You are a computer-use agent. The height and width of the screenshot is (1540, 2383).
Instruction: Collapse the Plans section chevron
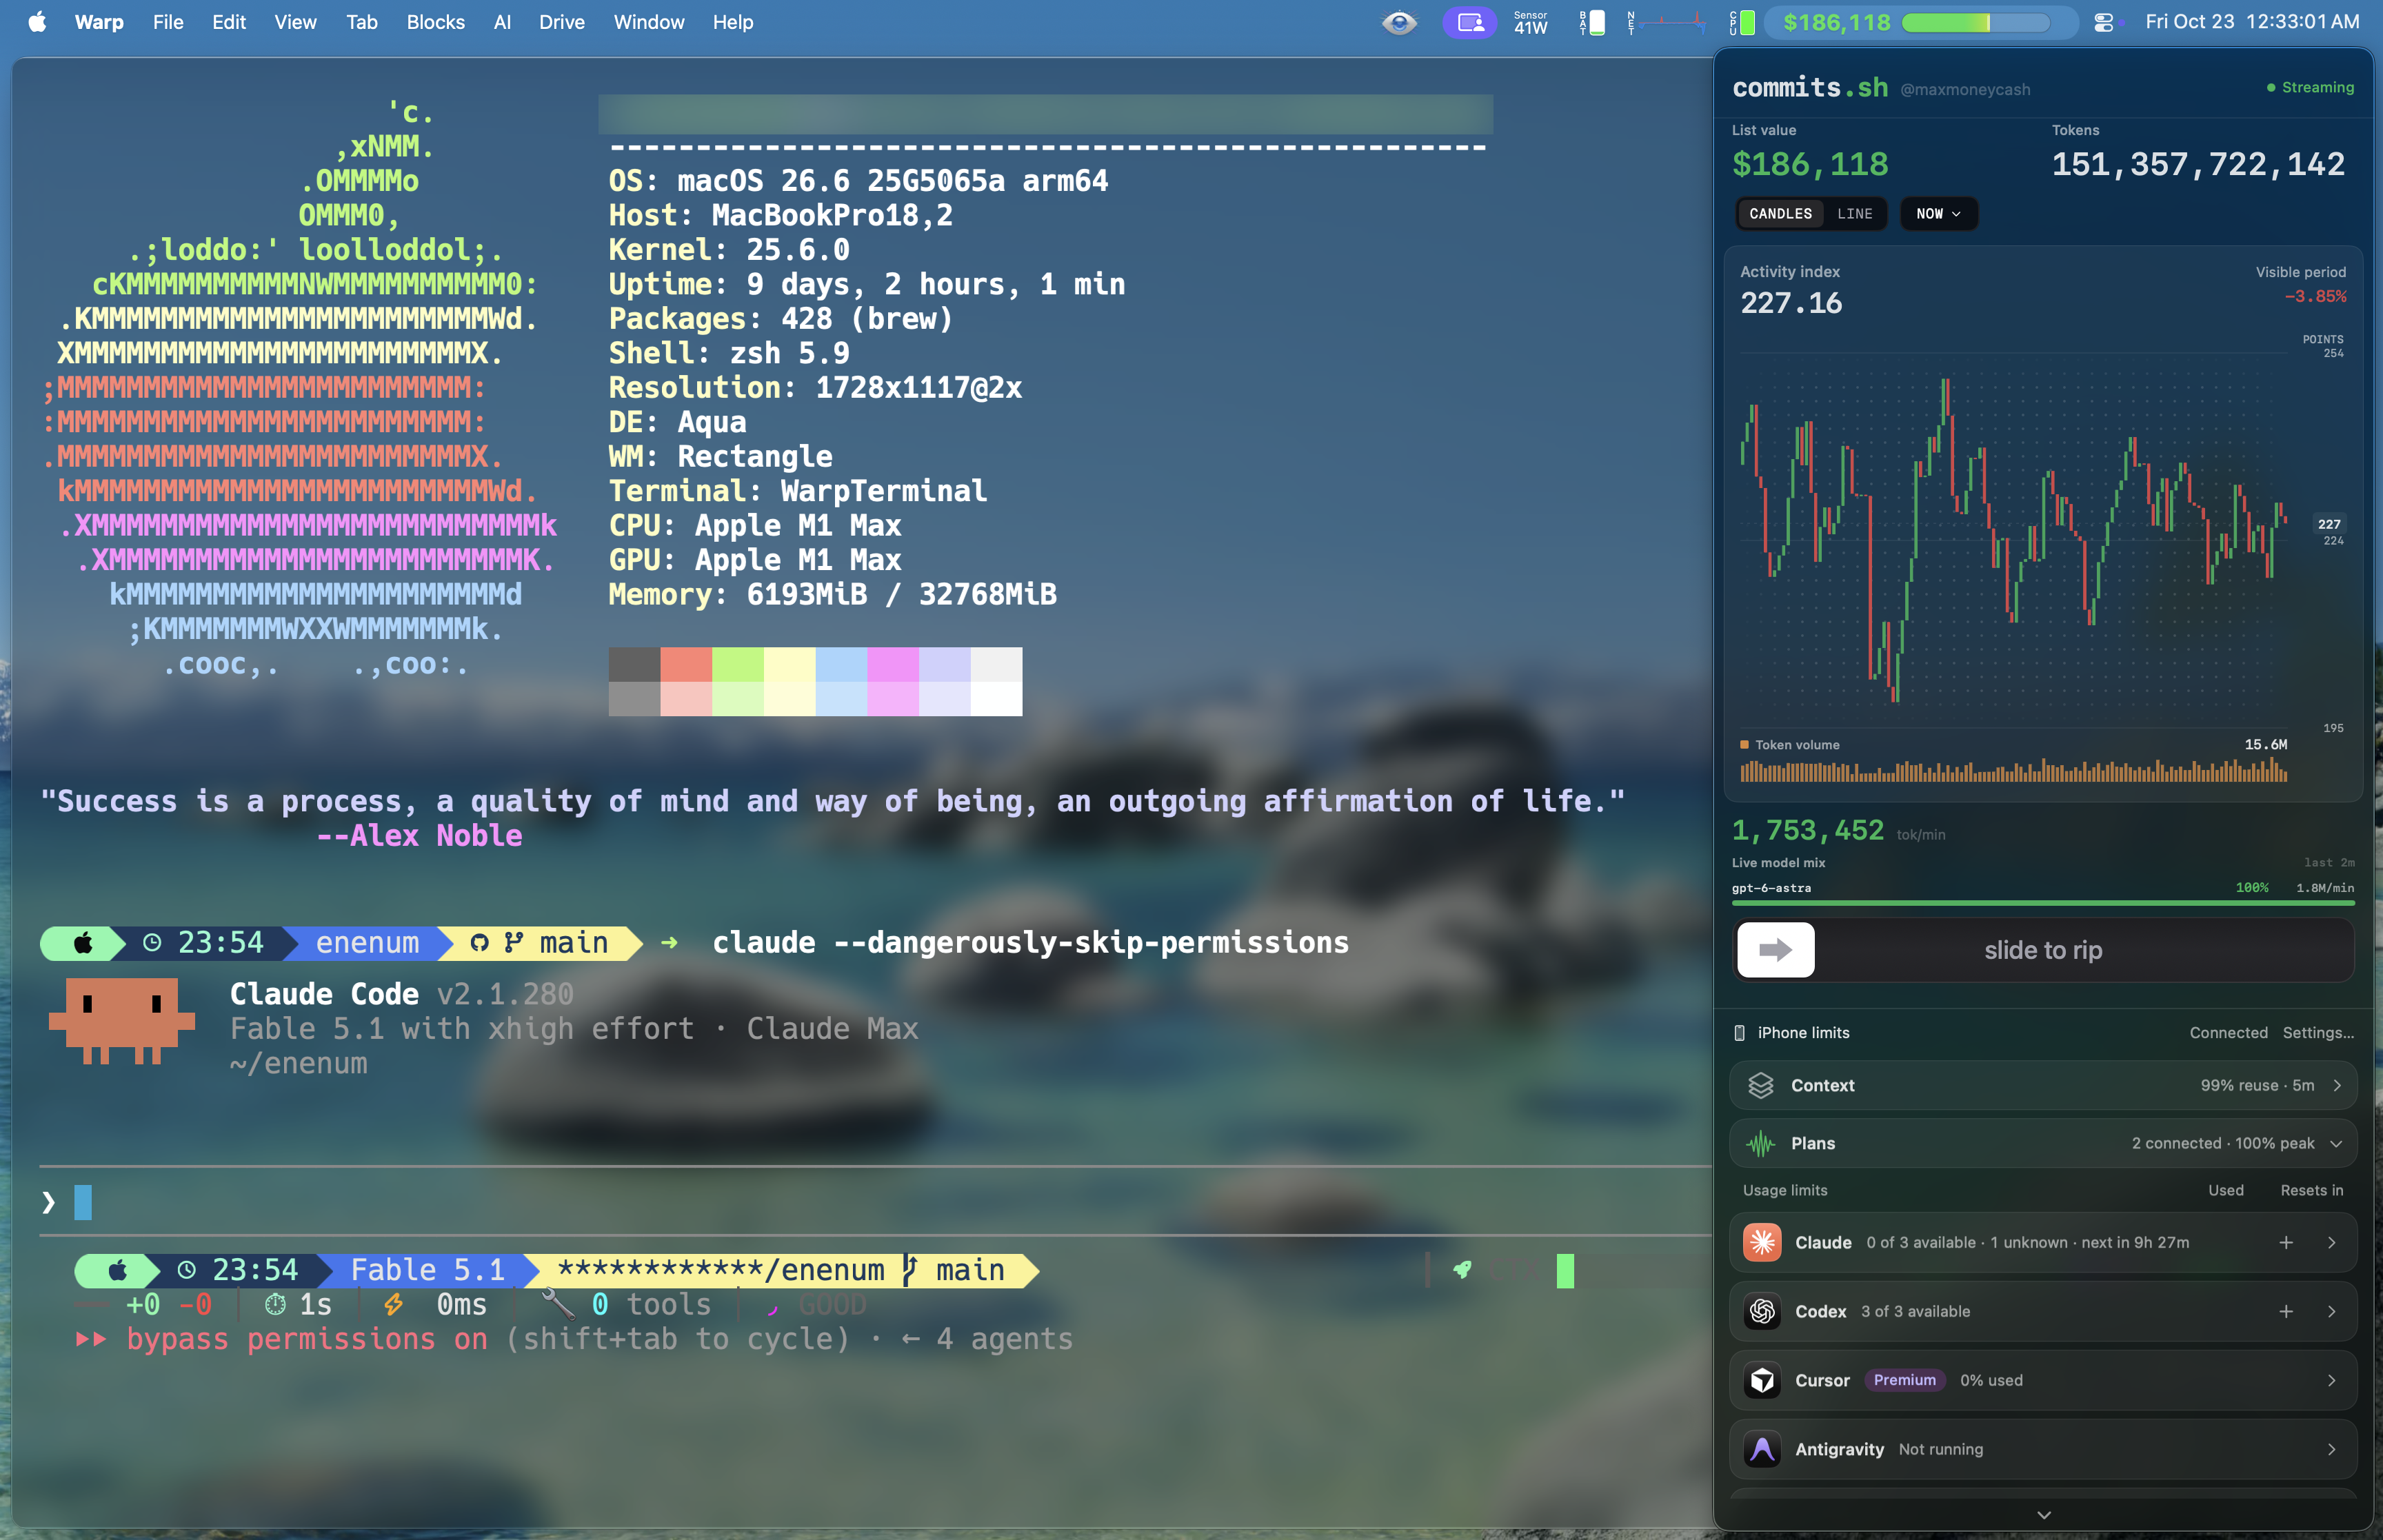pyautogui.click(x=2337, y=1144)
